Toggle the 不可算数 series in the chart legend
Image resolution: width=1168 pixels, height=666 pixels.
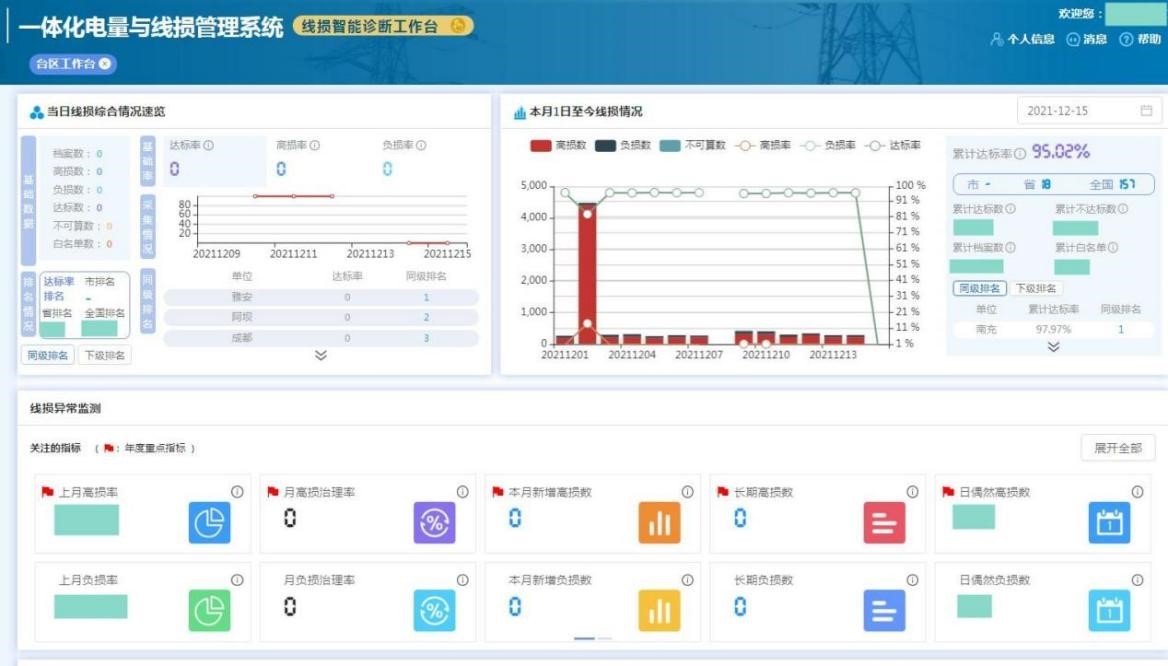(x=692, y=145)
